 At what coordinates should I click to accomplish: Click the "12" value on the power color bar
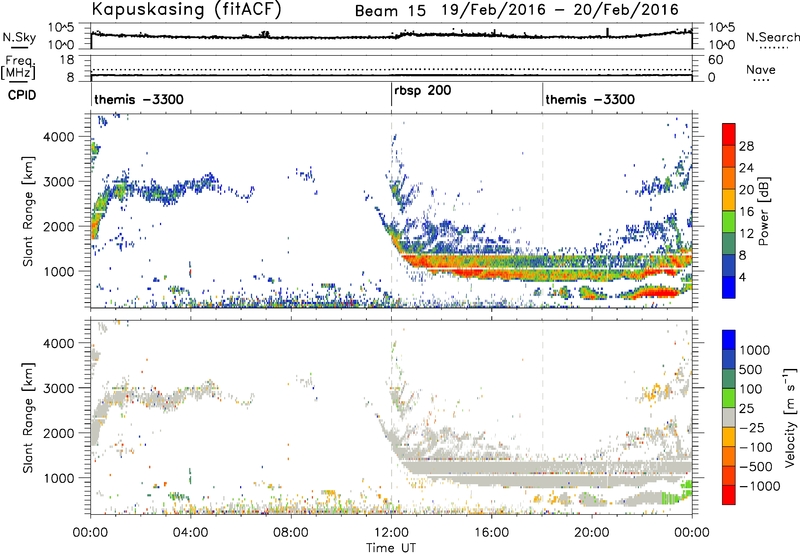tap(746, 234)
